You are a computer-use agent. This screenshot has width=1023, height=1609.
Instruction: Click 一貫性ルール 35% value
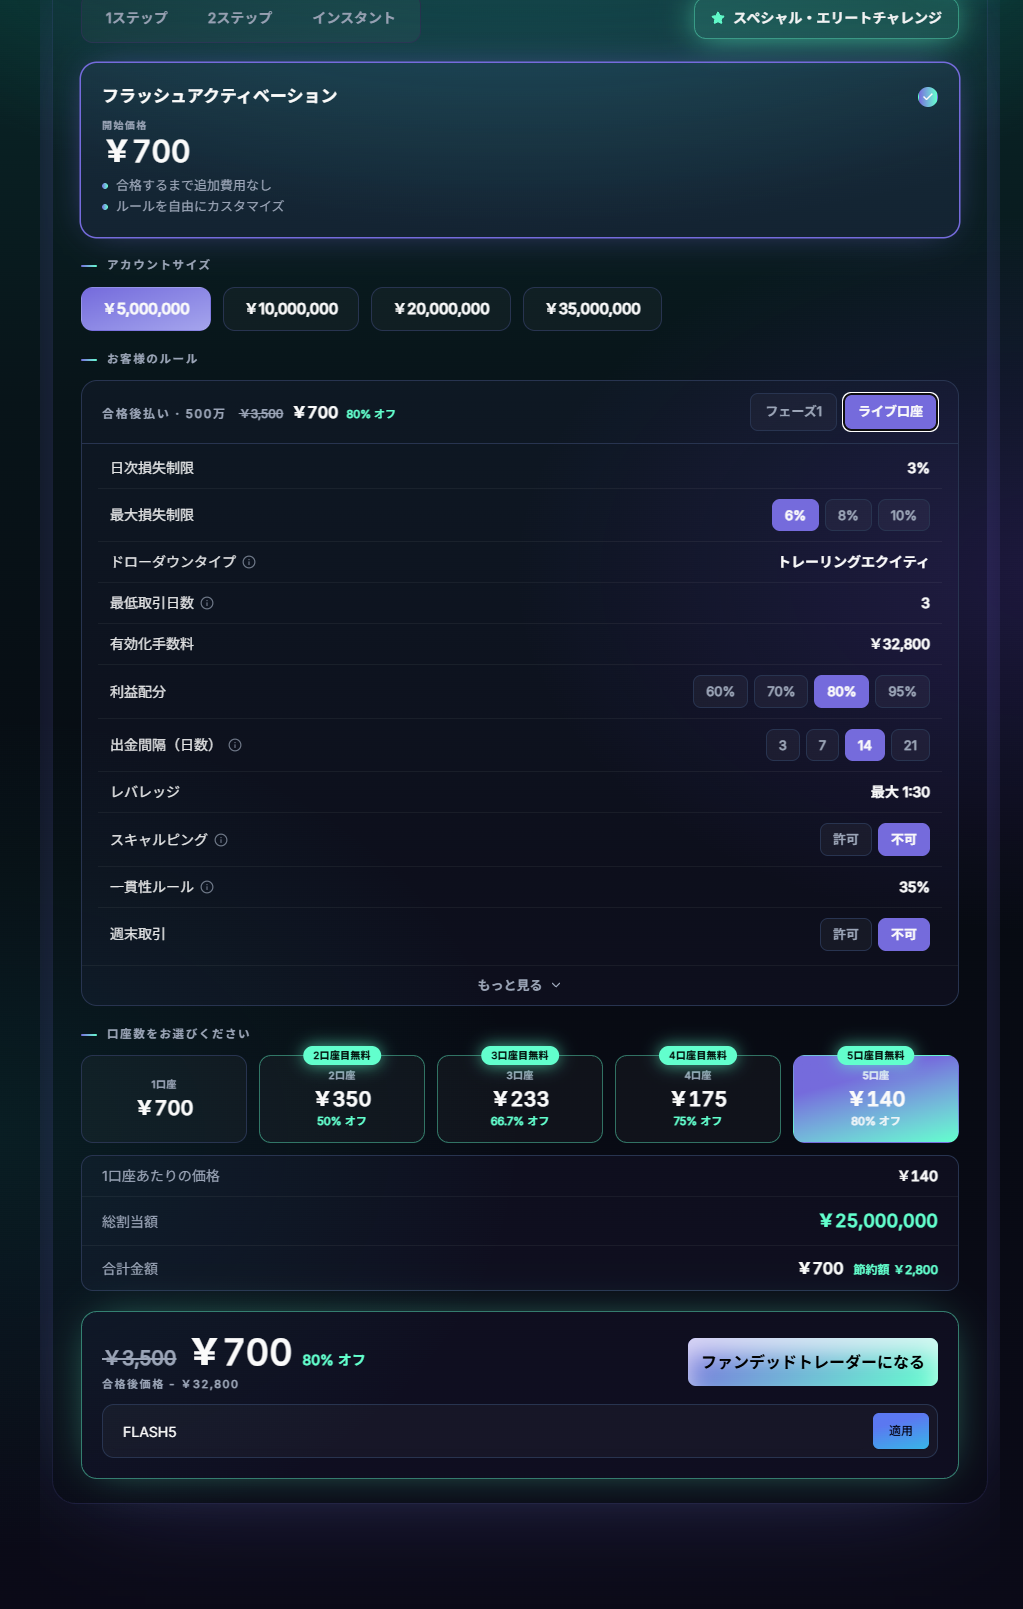click(x=914, y=887)
